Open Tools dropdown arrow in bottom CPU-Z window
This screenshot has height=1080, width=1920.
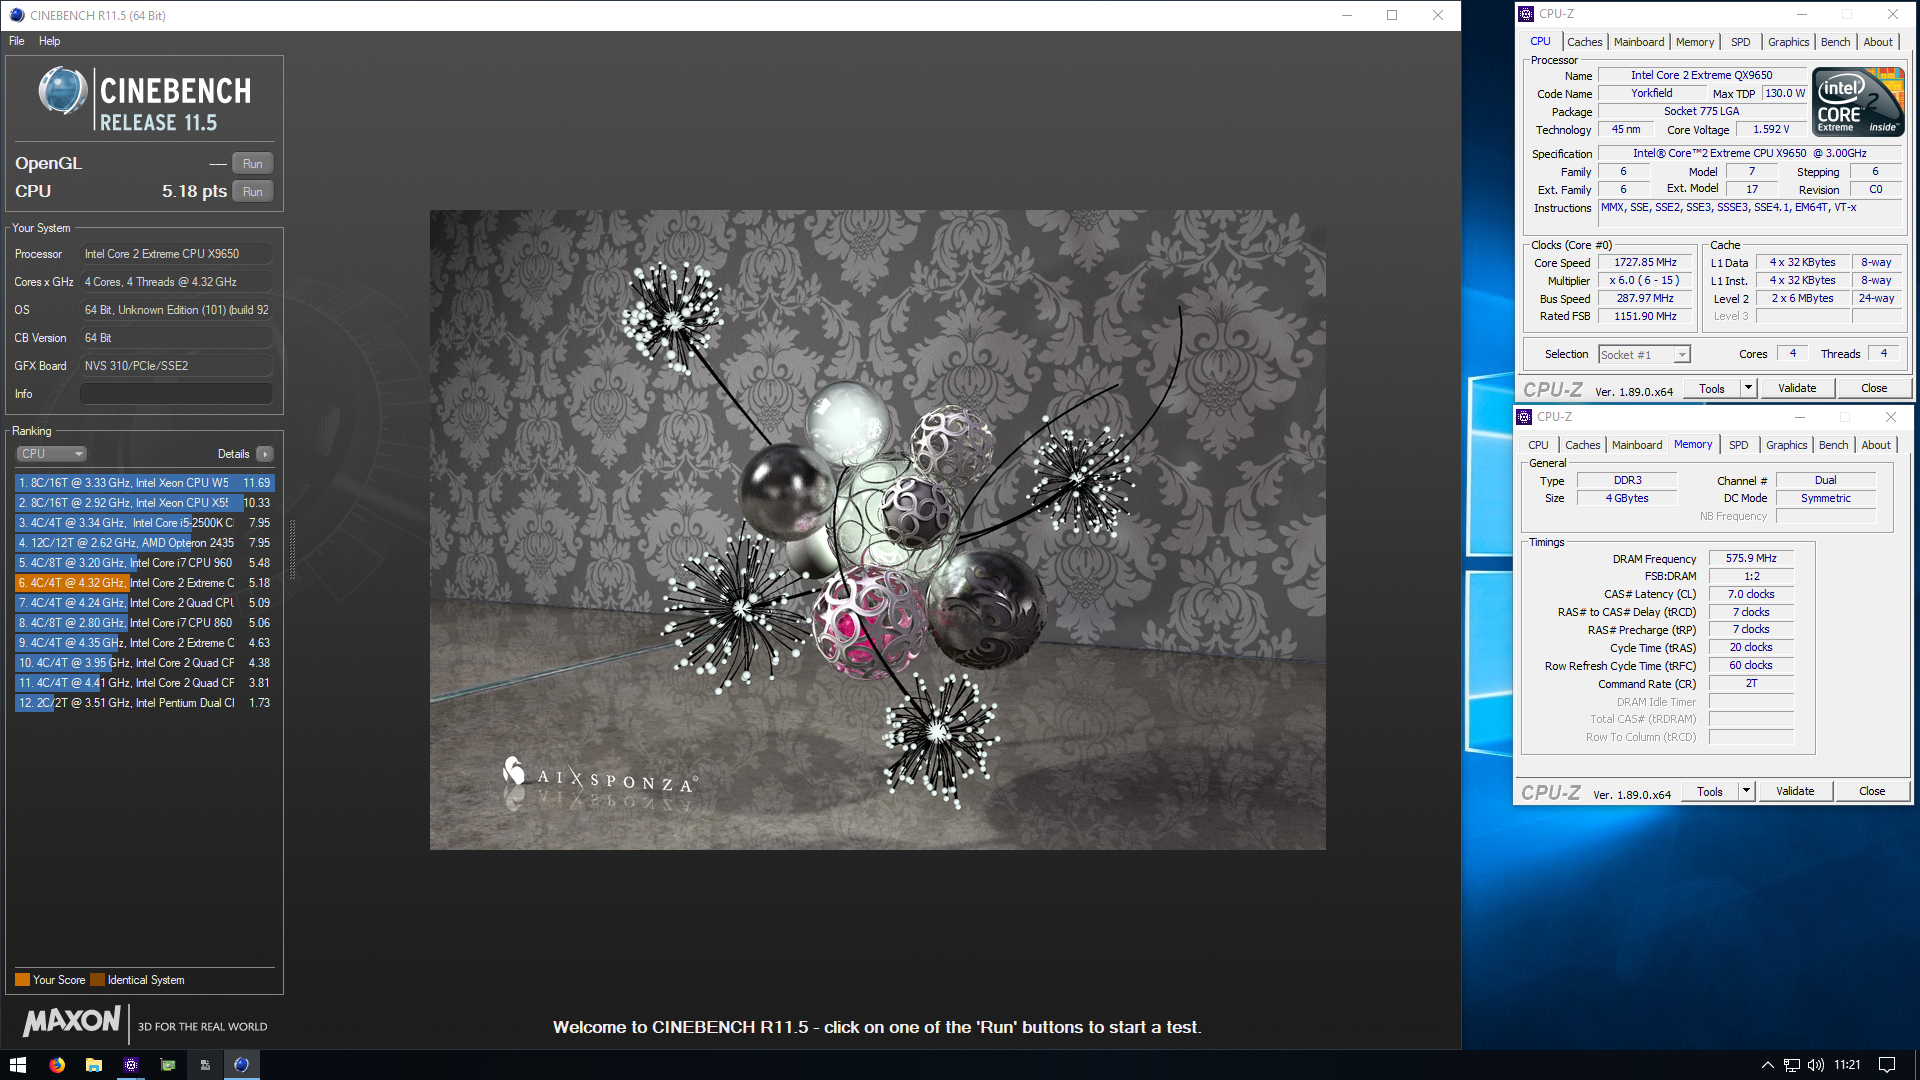point(1746,792)
